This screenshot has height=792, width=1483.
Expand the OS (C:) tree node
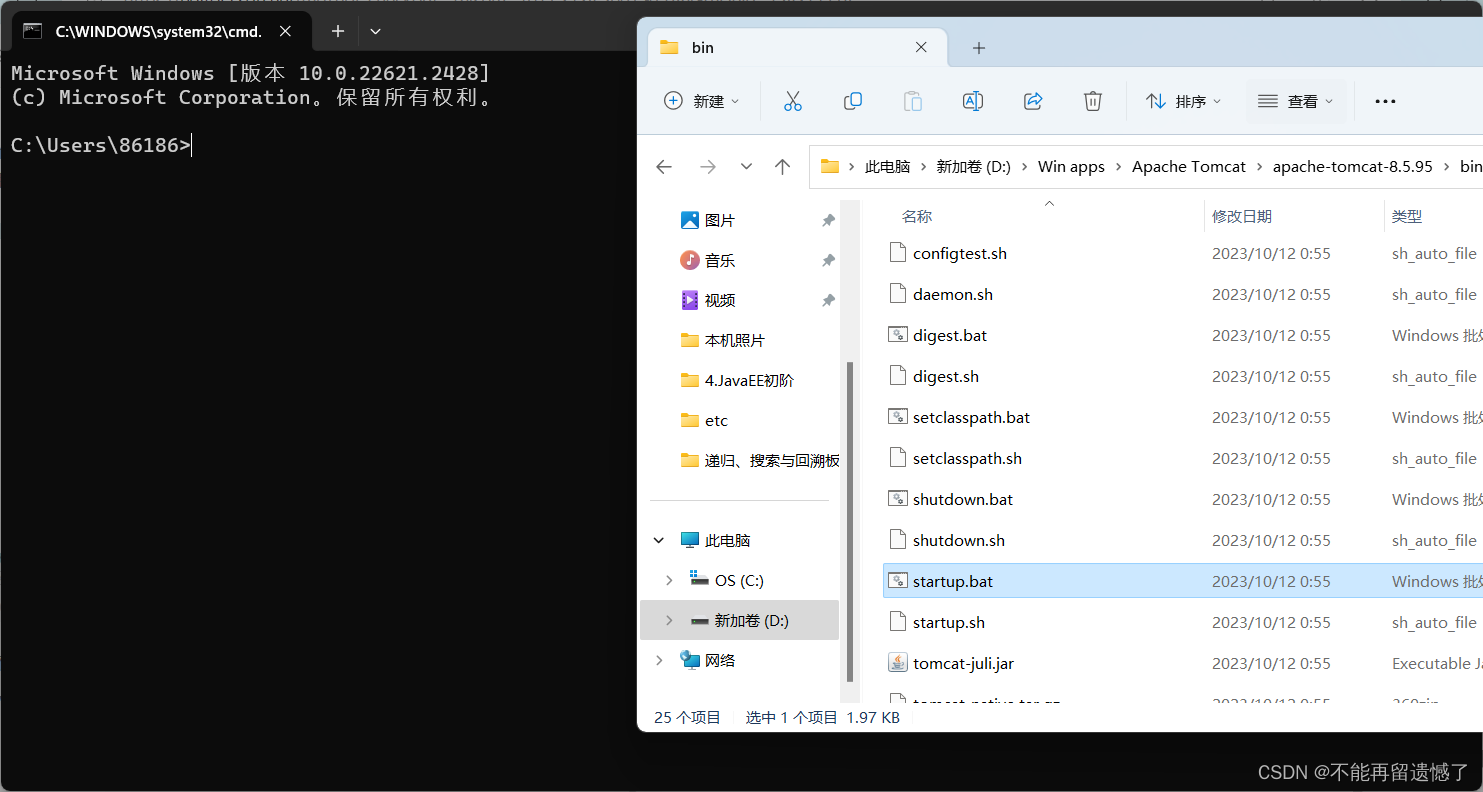(669, 580)
